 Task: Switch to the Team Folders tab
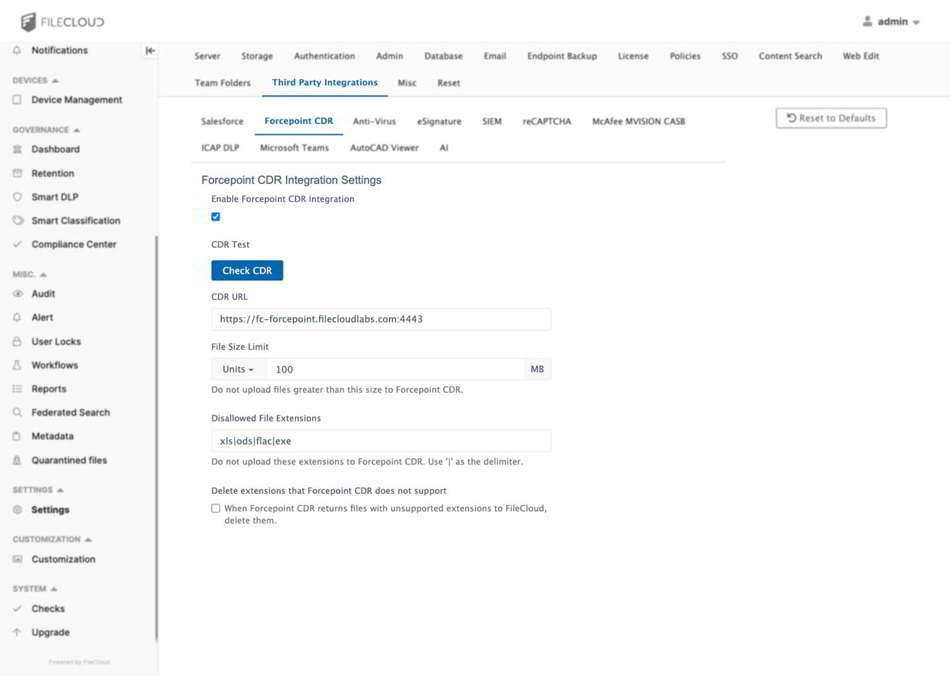coord(222,83)
